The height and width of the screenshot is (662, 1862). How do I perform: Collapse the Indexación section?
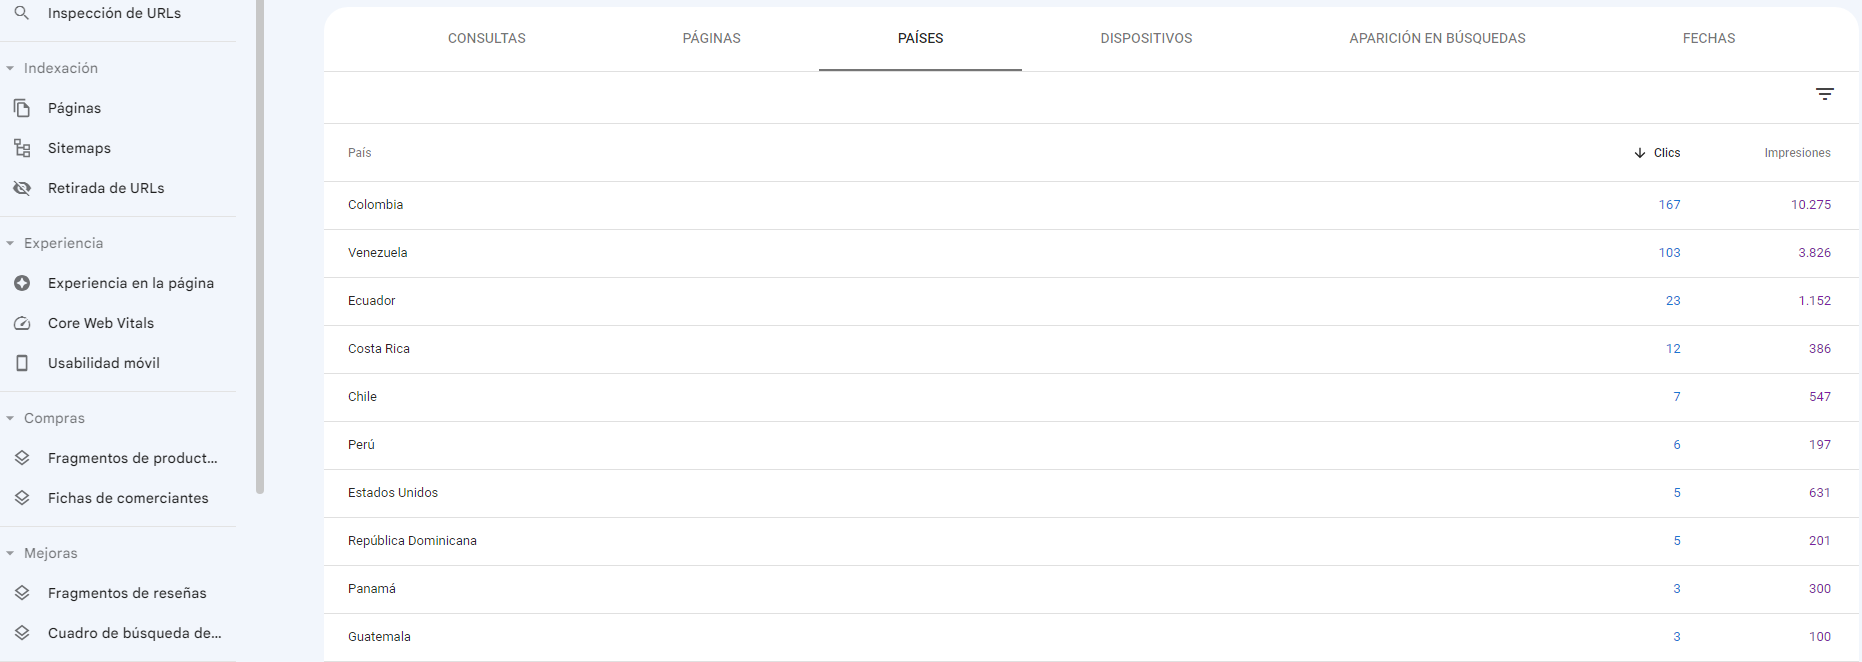(10, 68)
